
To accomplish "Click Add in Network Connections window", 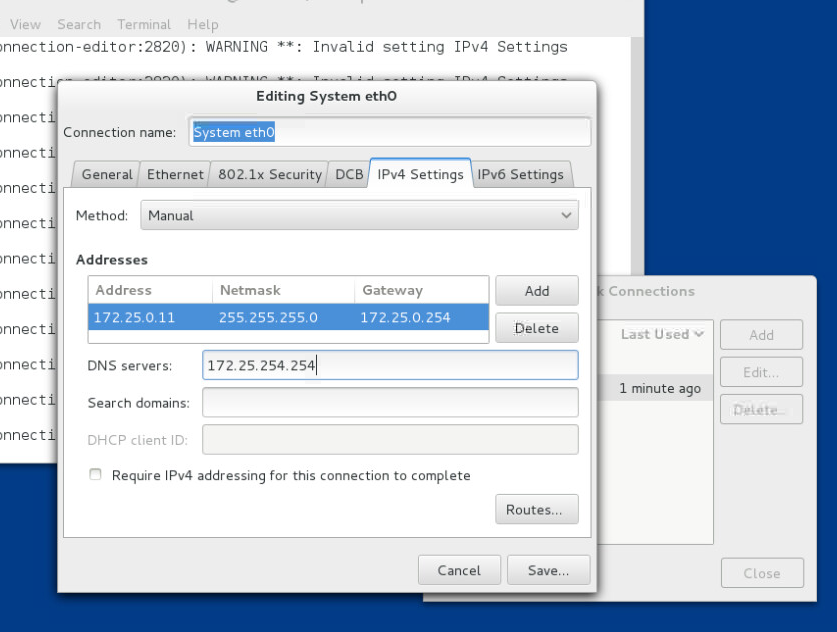I will click(x=761, y=335).
